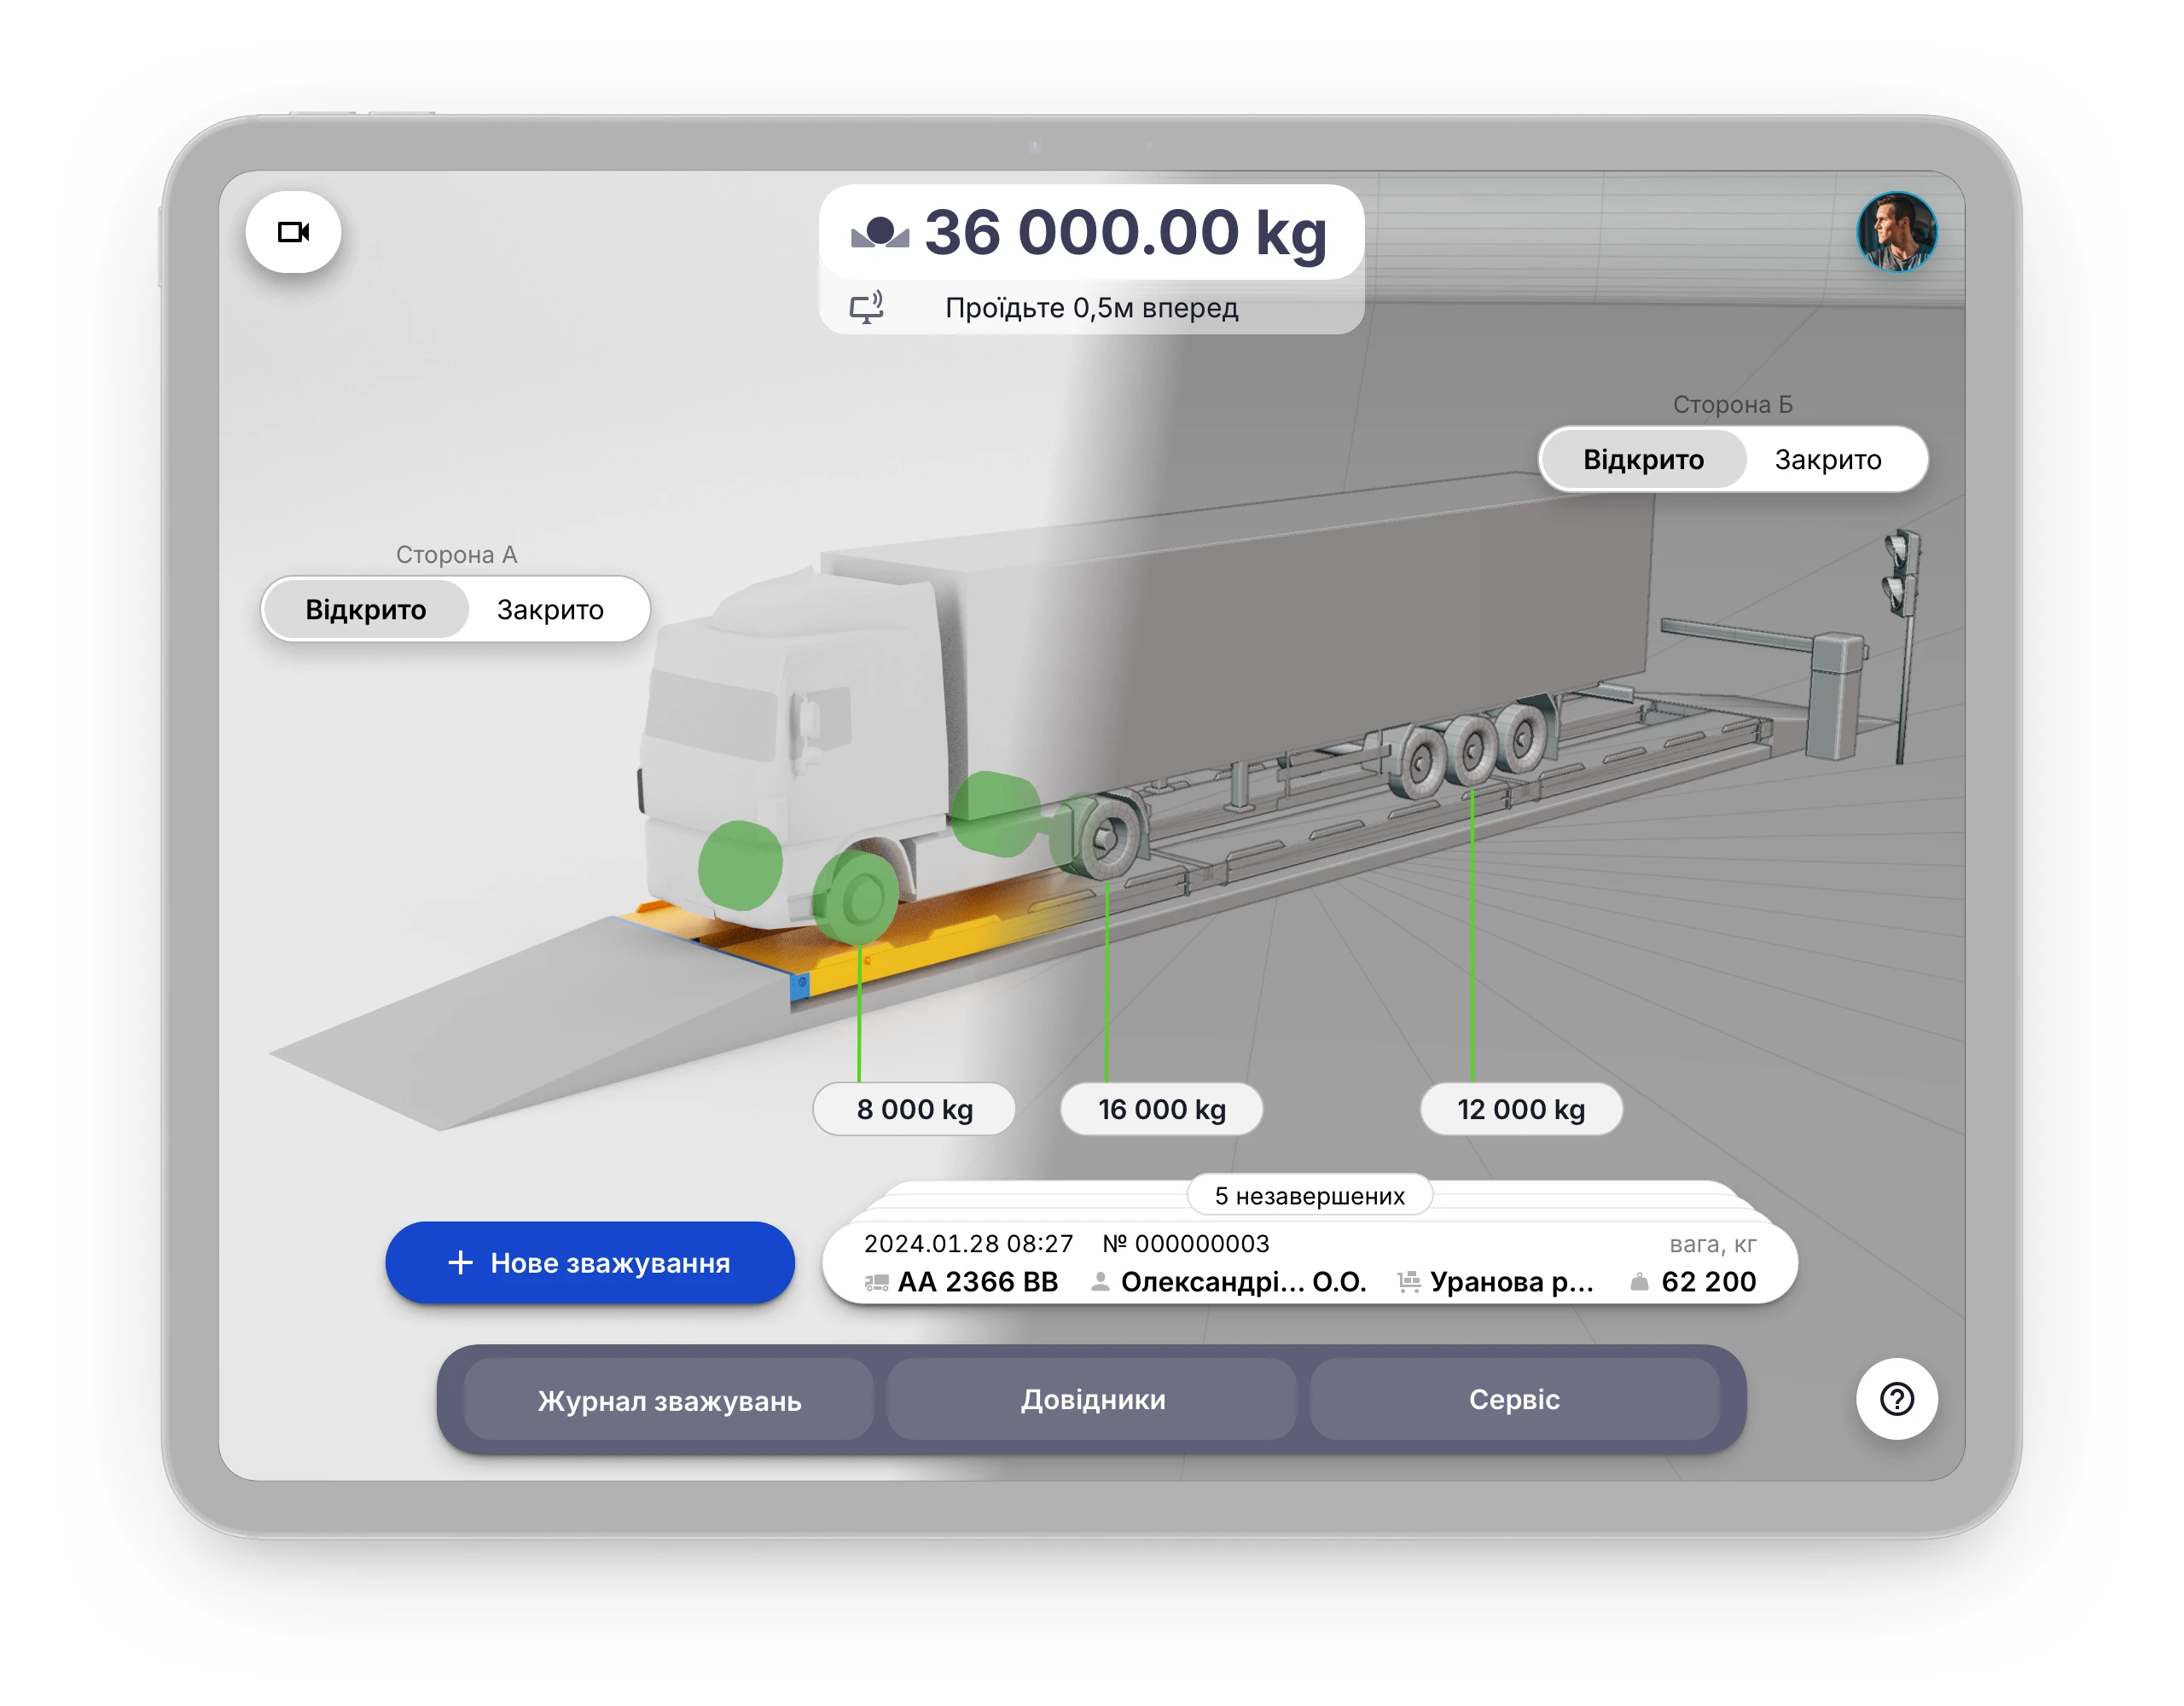Click the display speaker icon near instruction
This screenshot has height=1706, width=2184.
pos(866,307)
